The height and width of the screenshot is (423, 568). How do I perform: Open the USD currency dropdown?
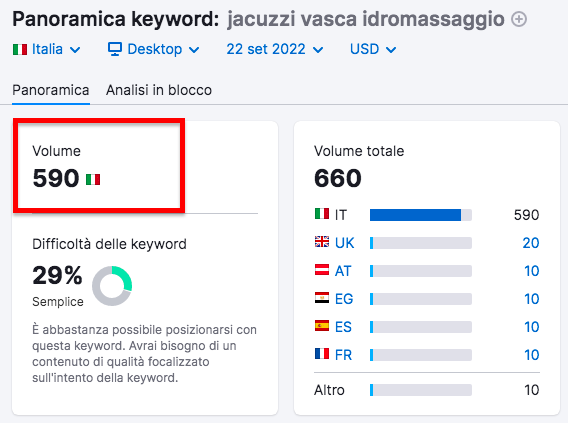(373, 49)
